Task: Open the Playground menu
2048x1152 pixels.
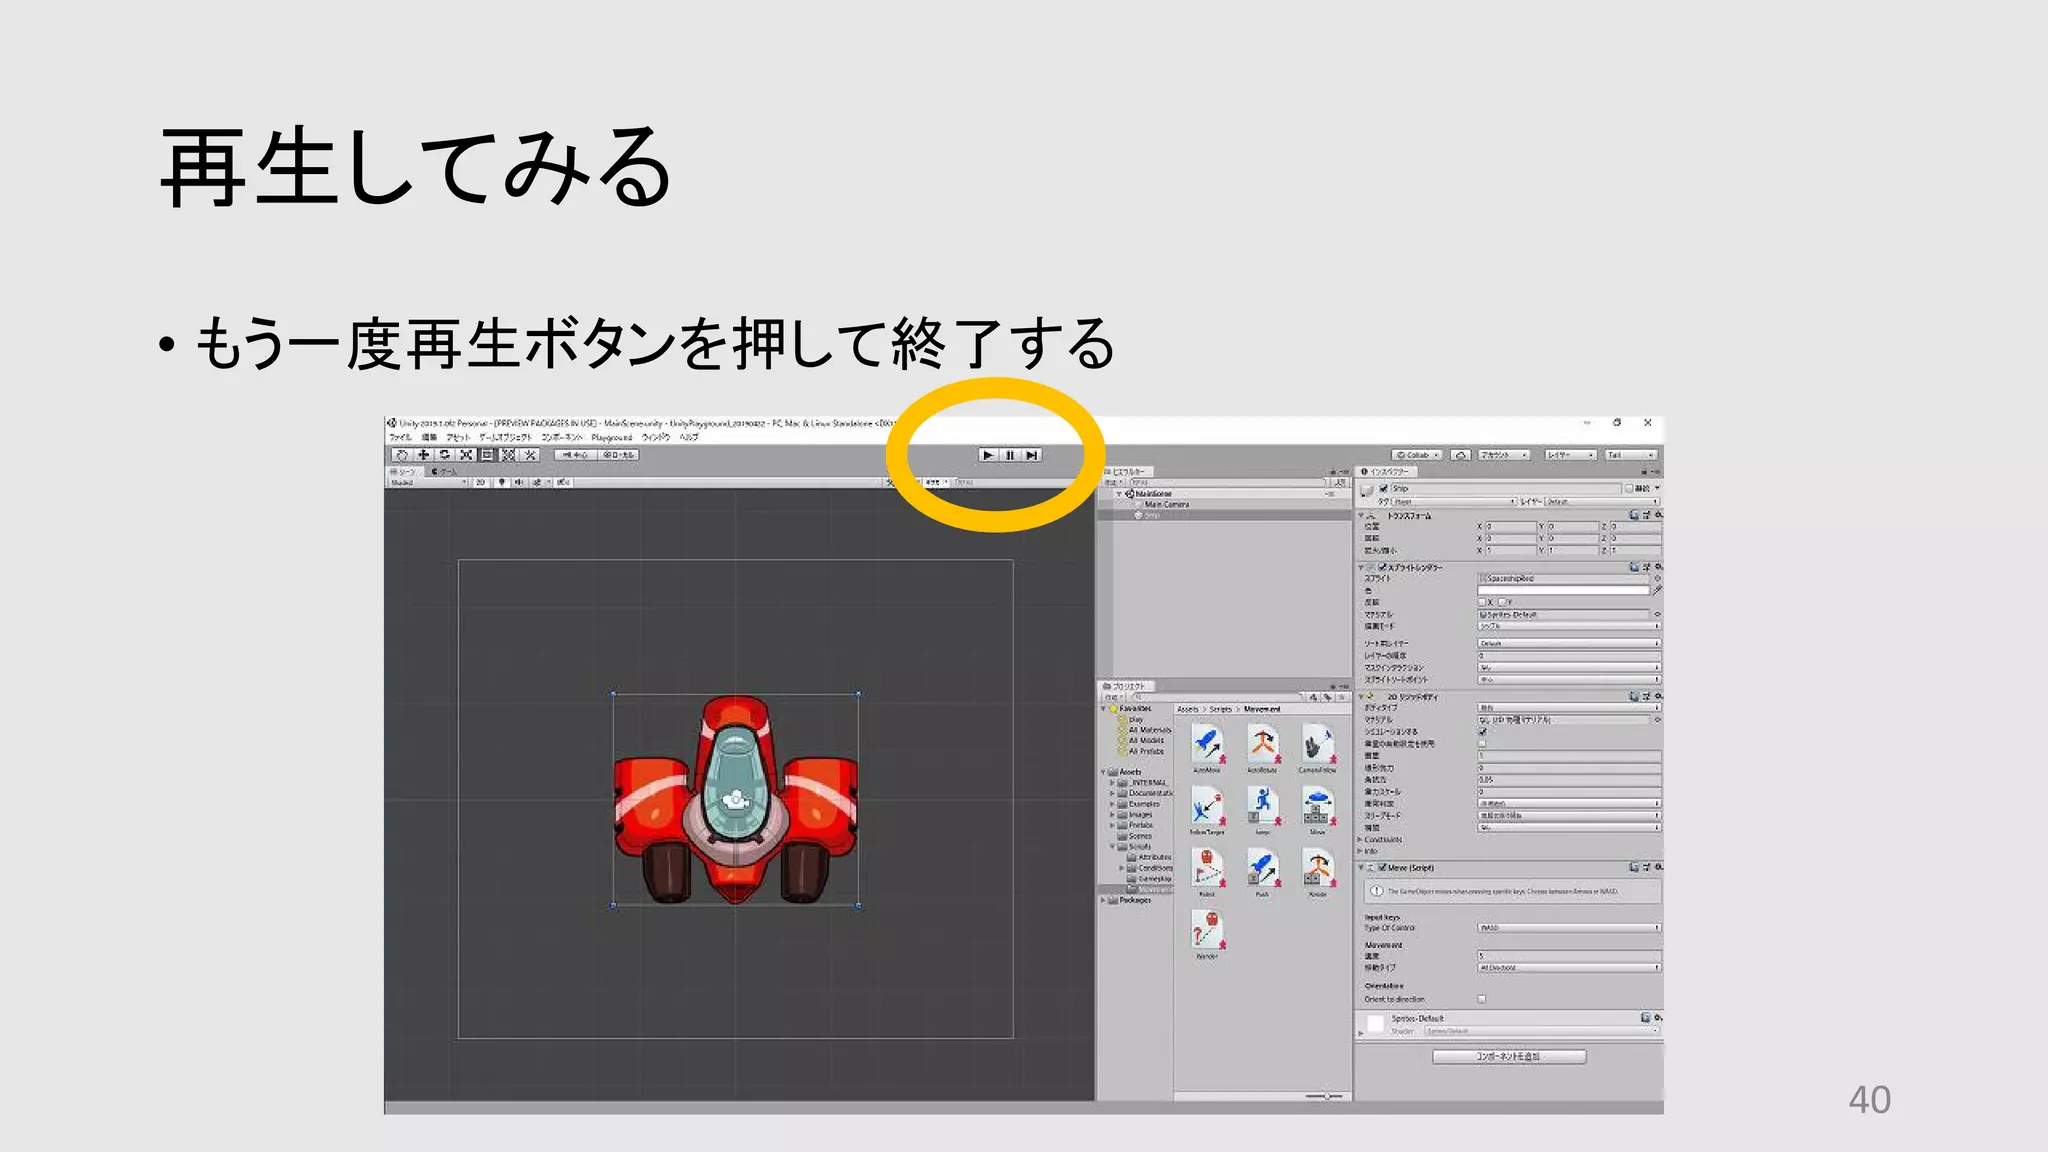Action: pyautogui.click(x=611, y=437)
